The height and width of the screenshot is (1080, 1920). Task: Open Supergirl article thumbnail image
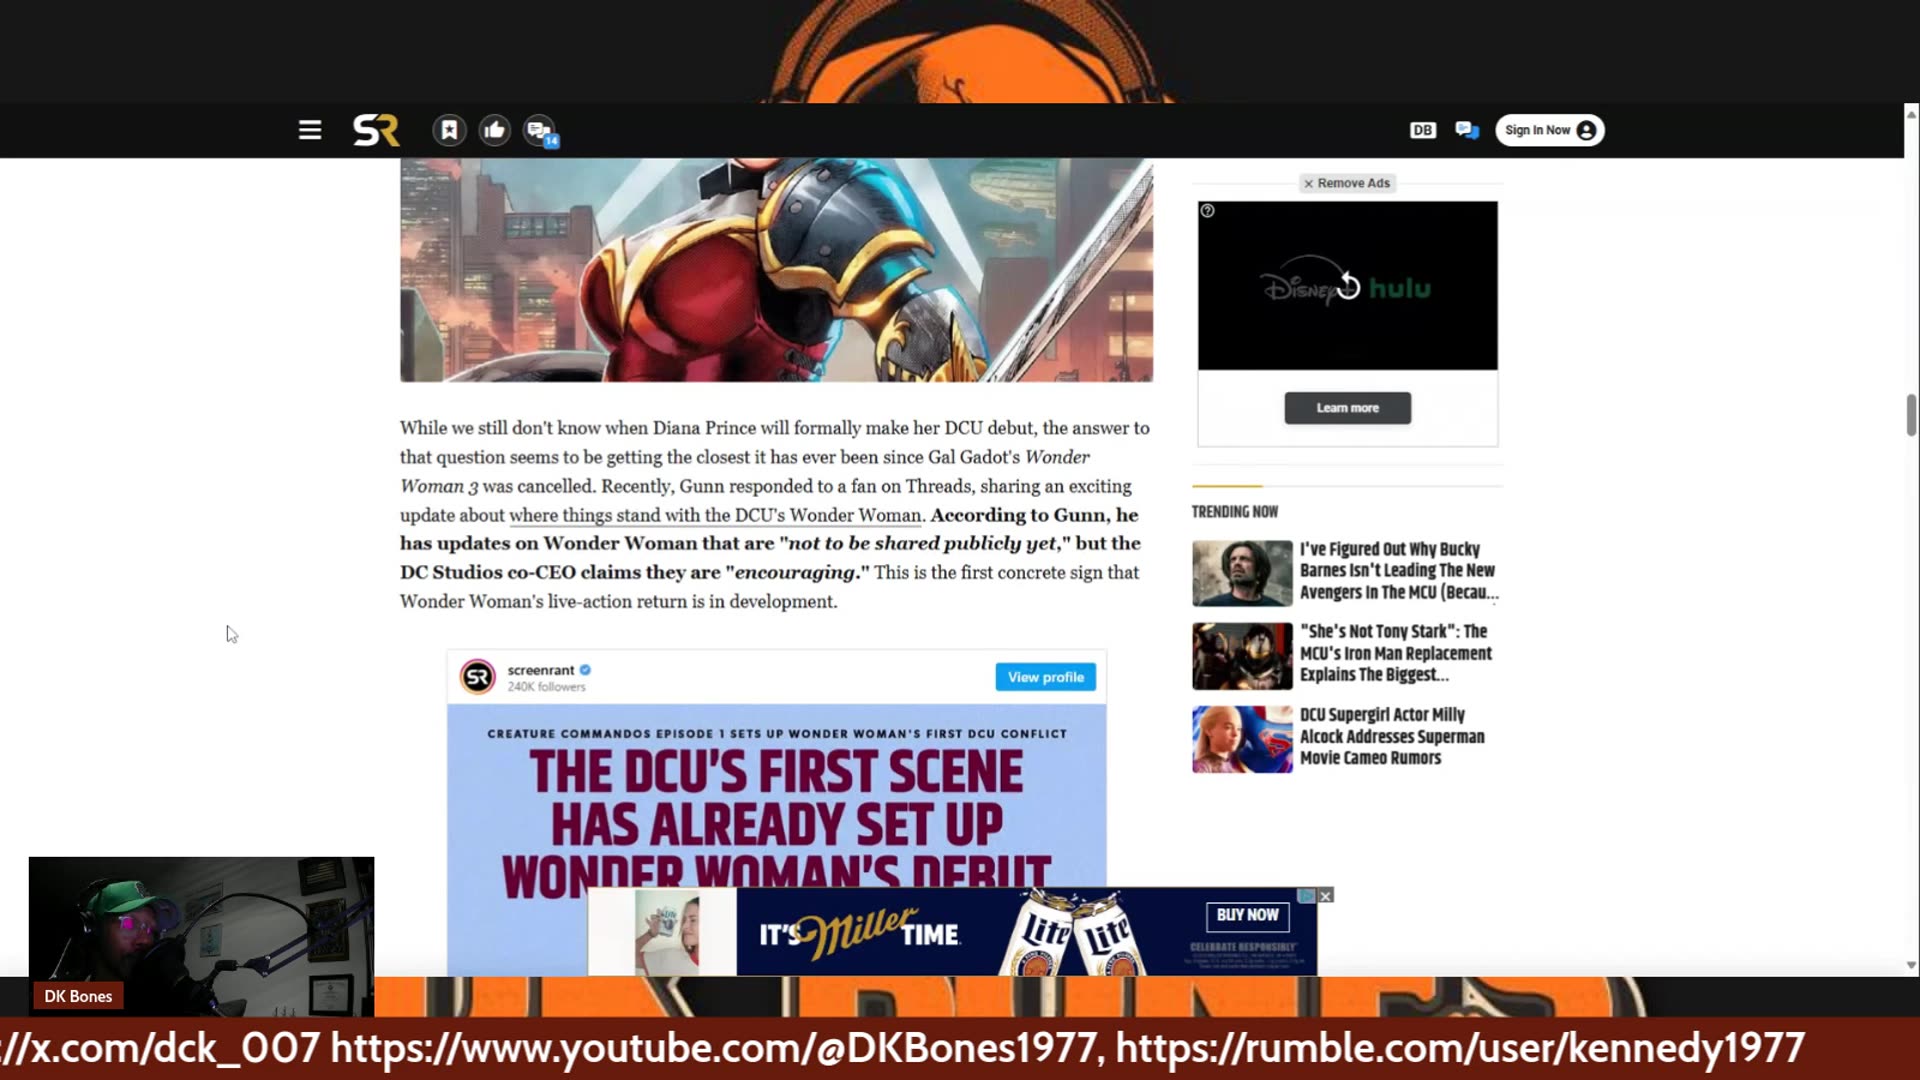pos(1242,739)
